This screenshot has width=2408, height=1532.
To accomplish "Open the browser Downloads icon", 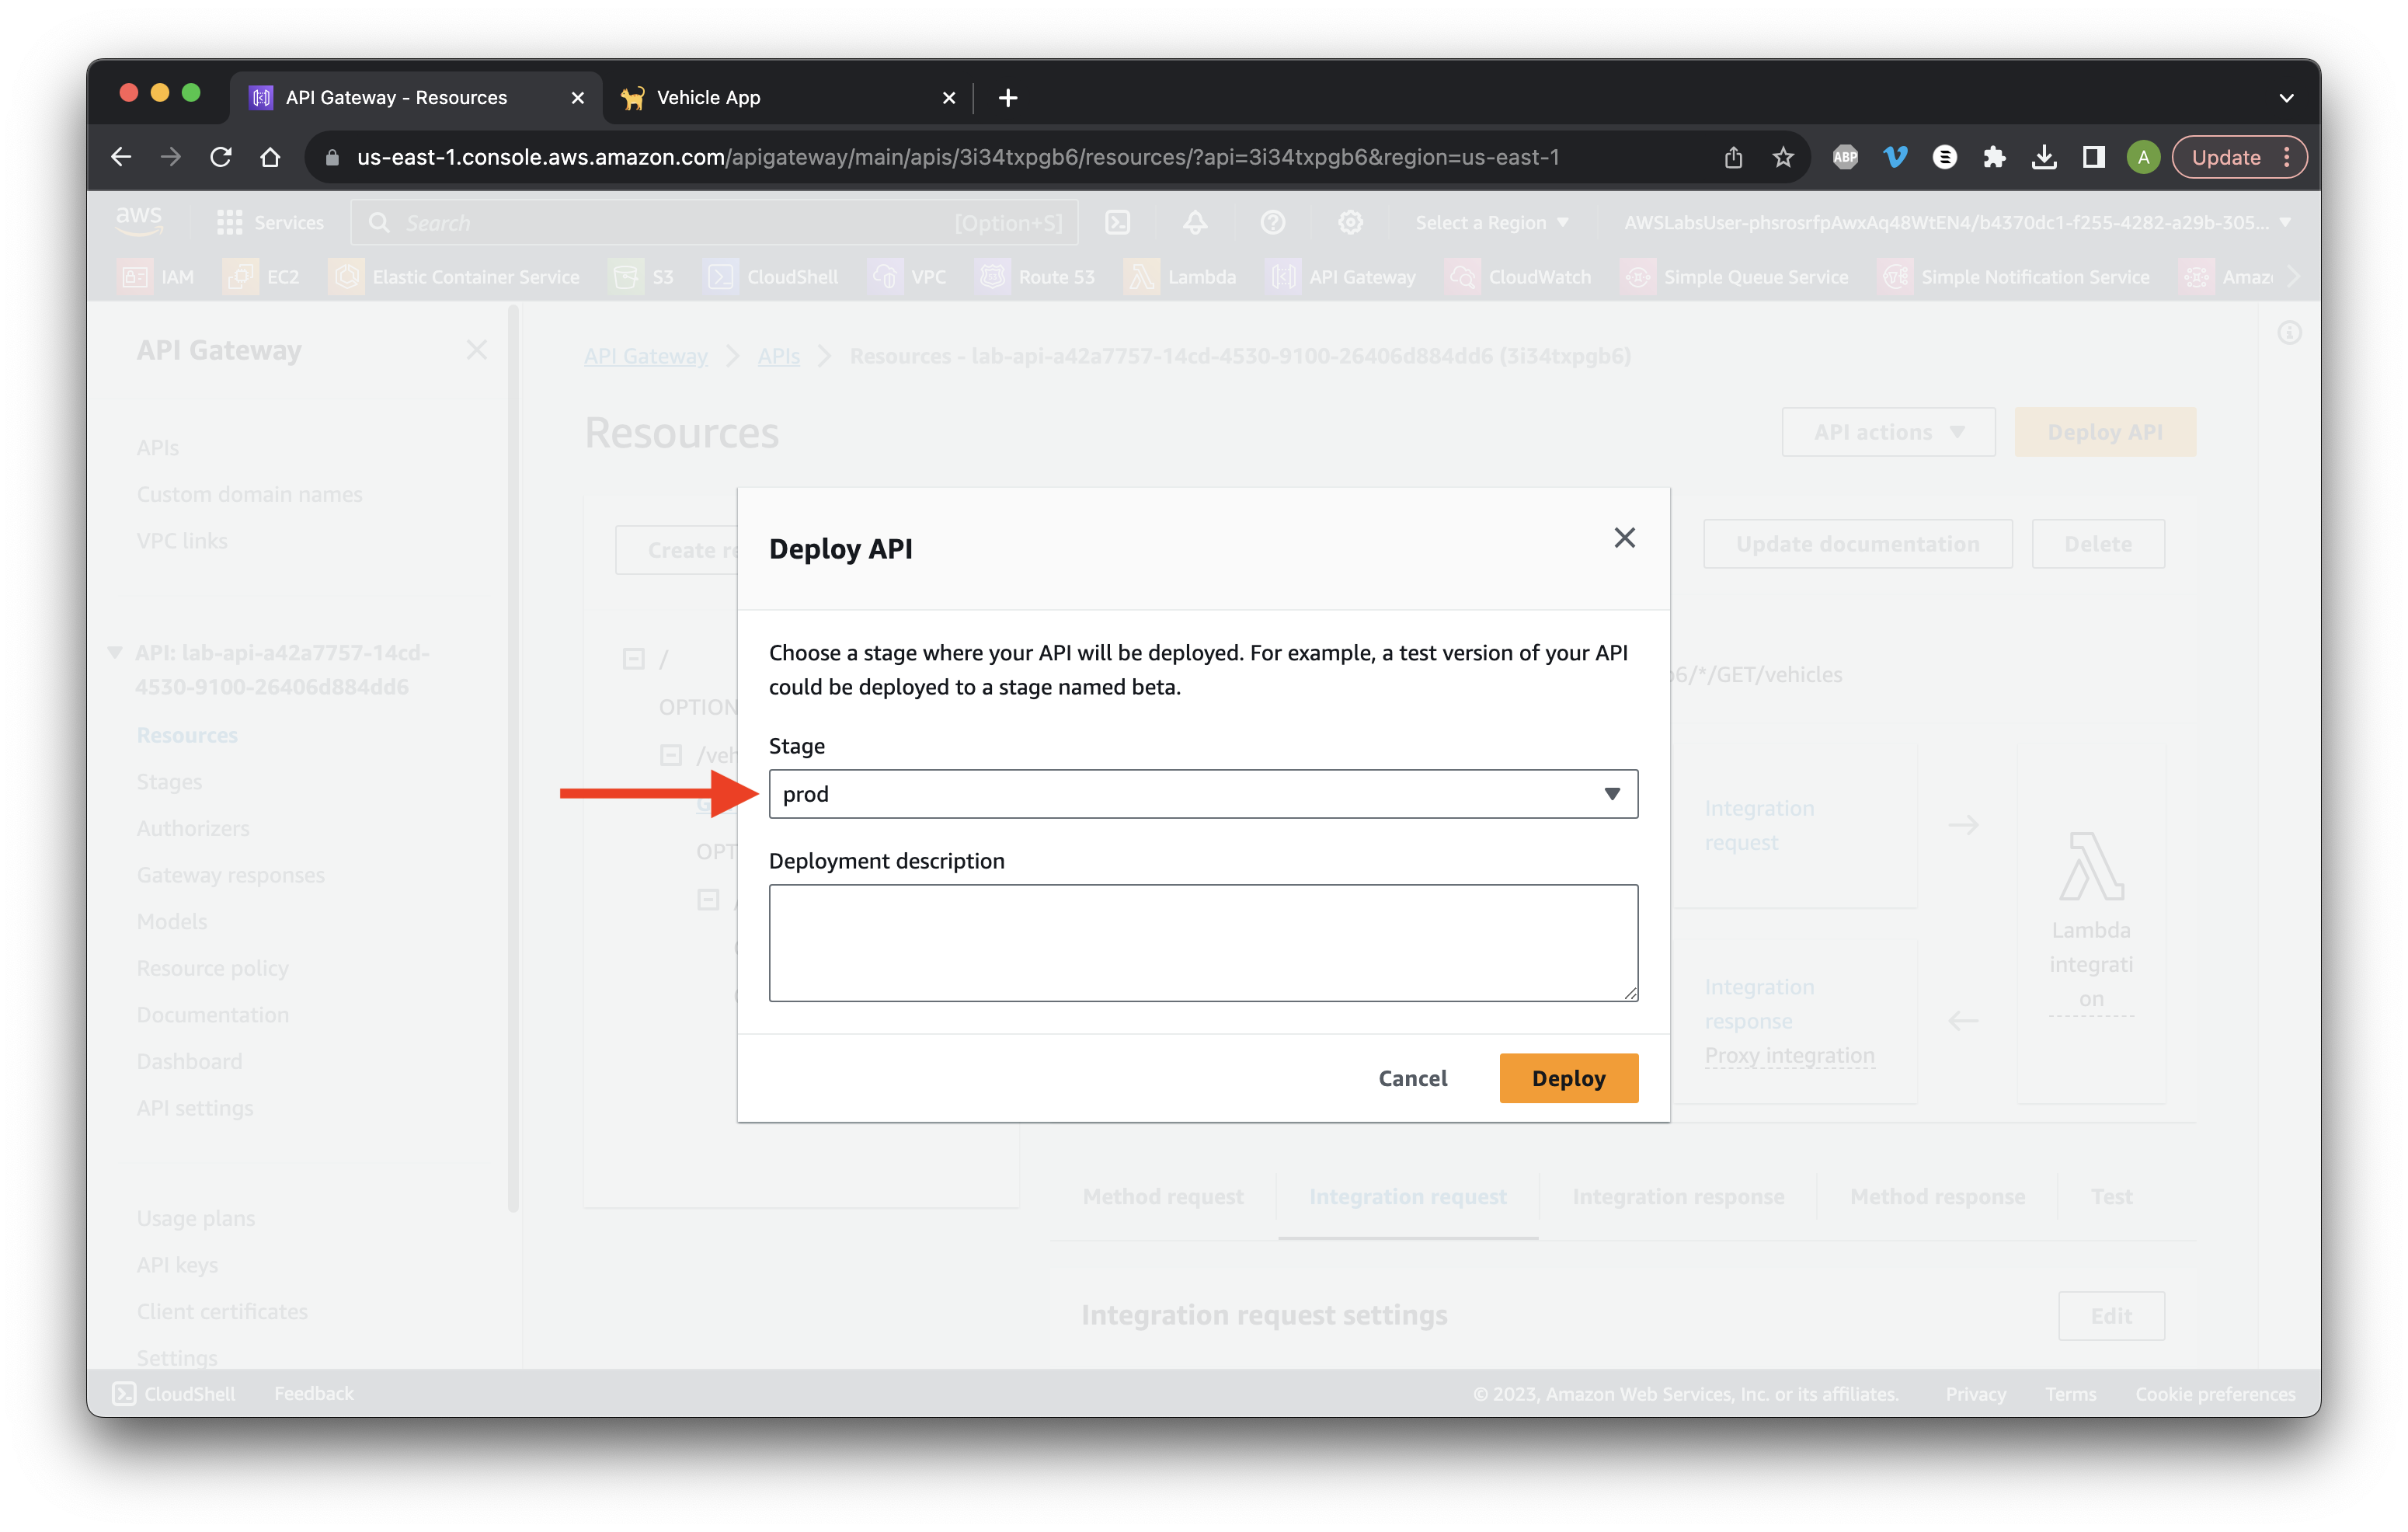I will 2044,157.
